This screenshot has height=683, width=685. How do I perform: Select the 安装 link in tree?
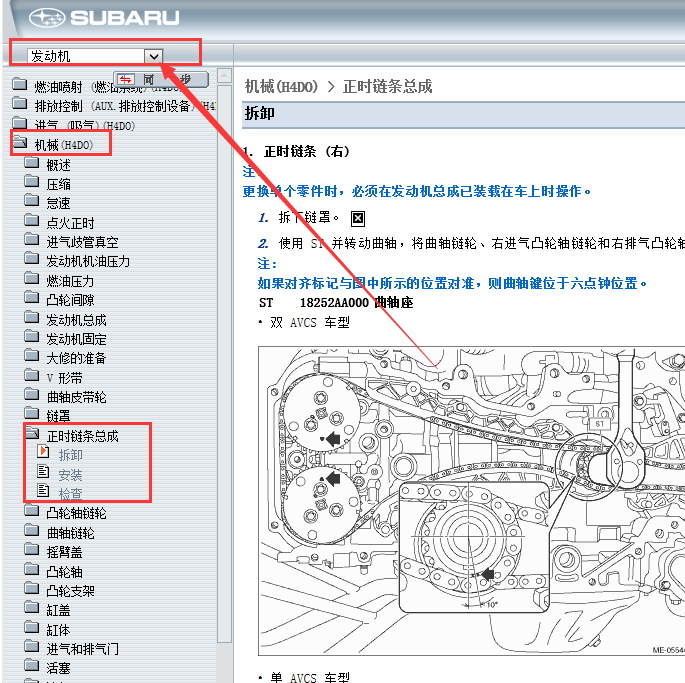point(70,475)
